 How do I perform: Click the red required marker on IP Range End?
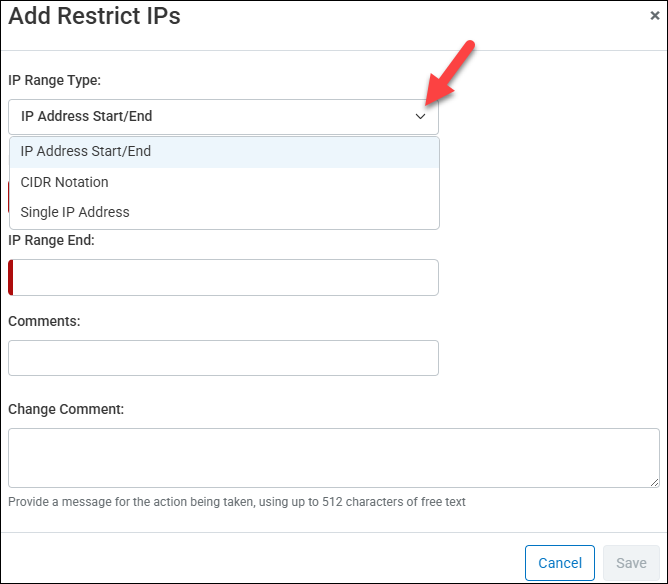point(11,278)
